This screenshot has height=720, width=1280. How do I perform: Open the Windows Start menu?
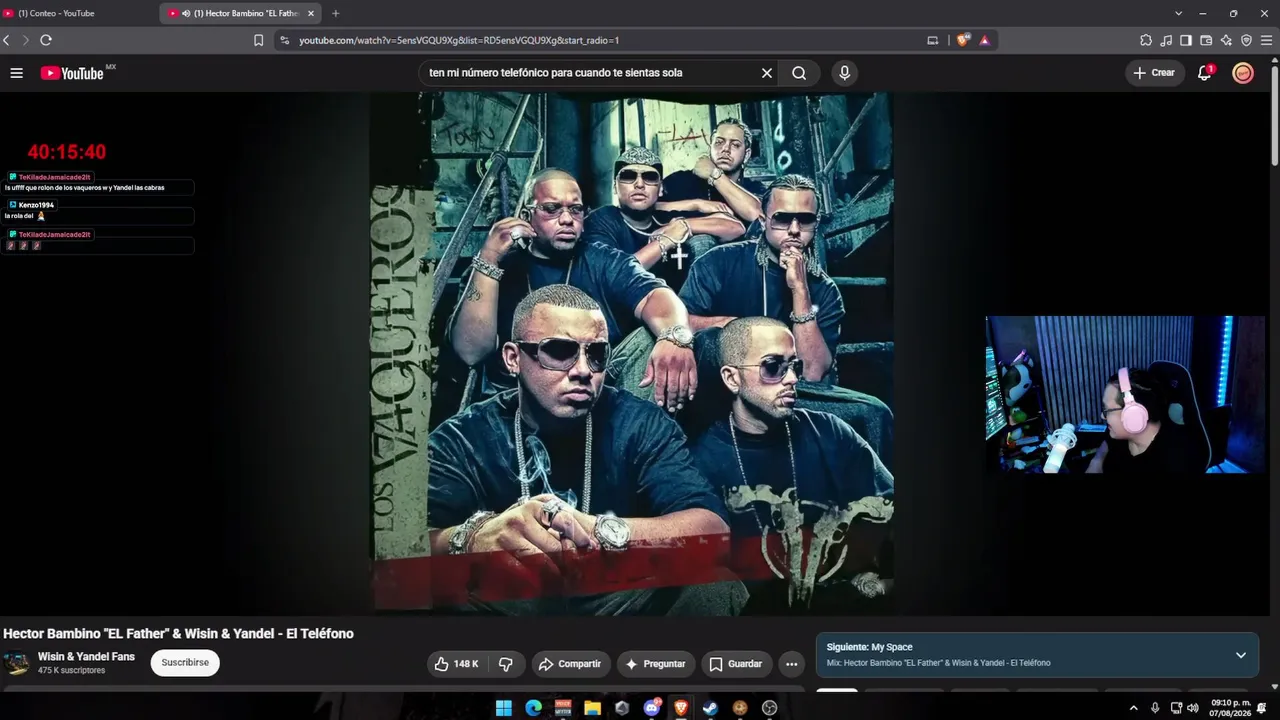coord(504,708)
